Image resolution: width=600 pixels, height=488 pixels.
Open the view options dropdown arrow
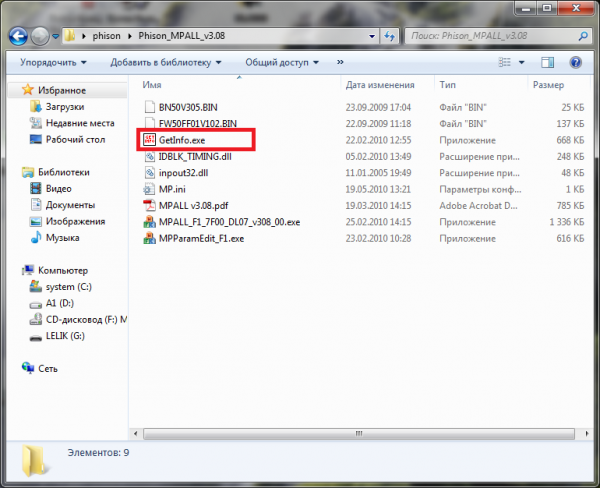click(x=521, y=62)
